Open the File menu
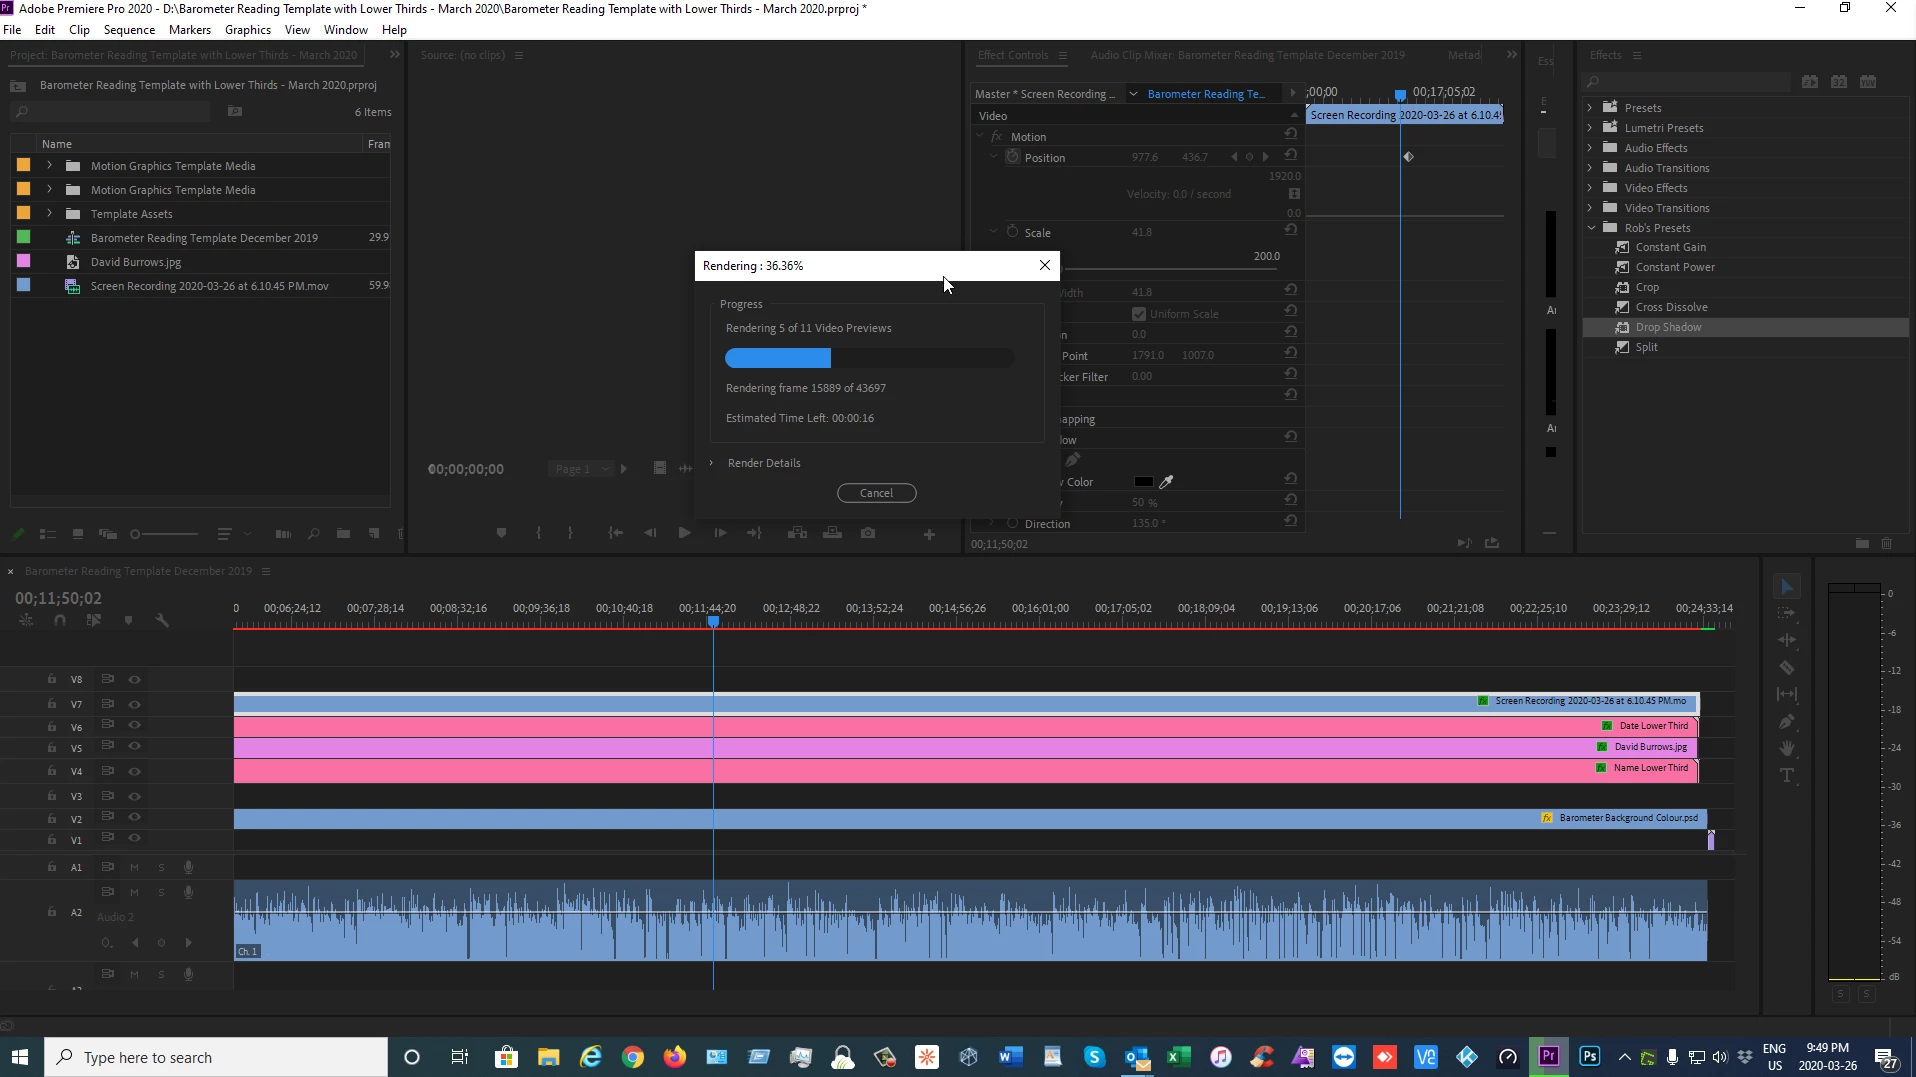 coord(12,29)
